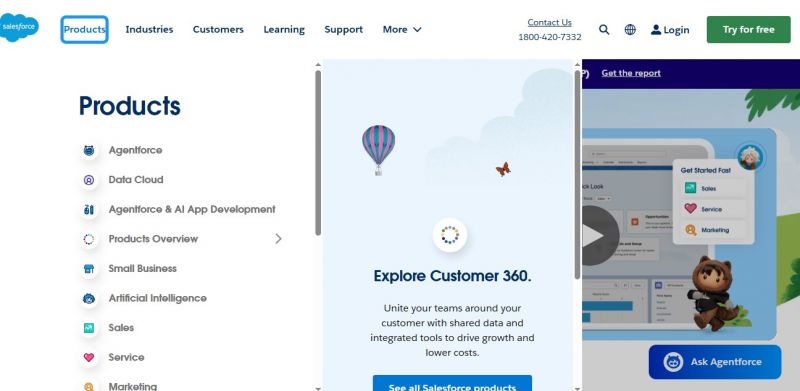
Task: Open the search magnifier icon
Action: (x=604, y=30)
